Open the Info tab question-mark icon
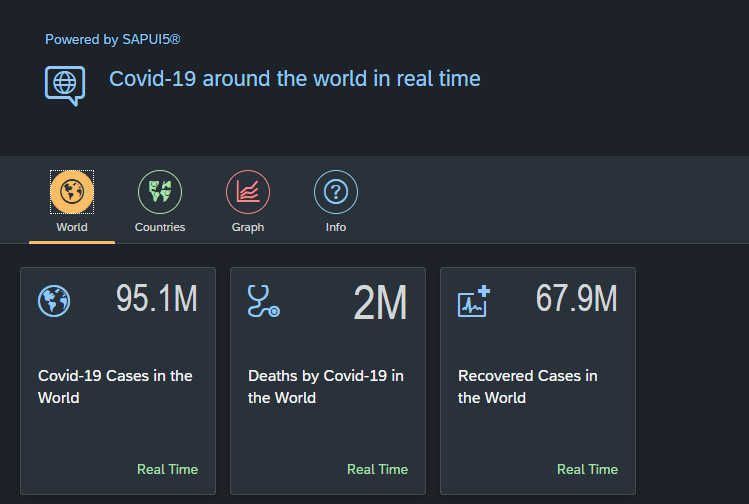 coord(336,192)
